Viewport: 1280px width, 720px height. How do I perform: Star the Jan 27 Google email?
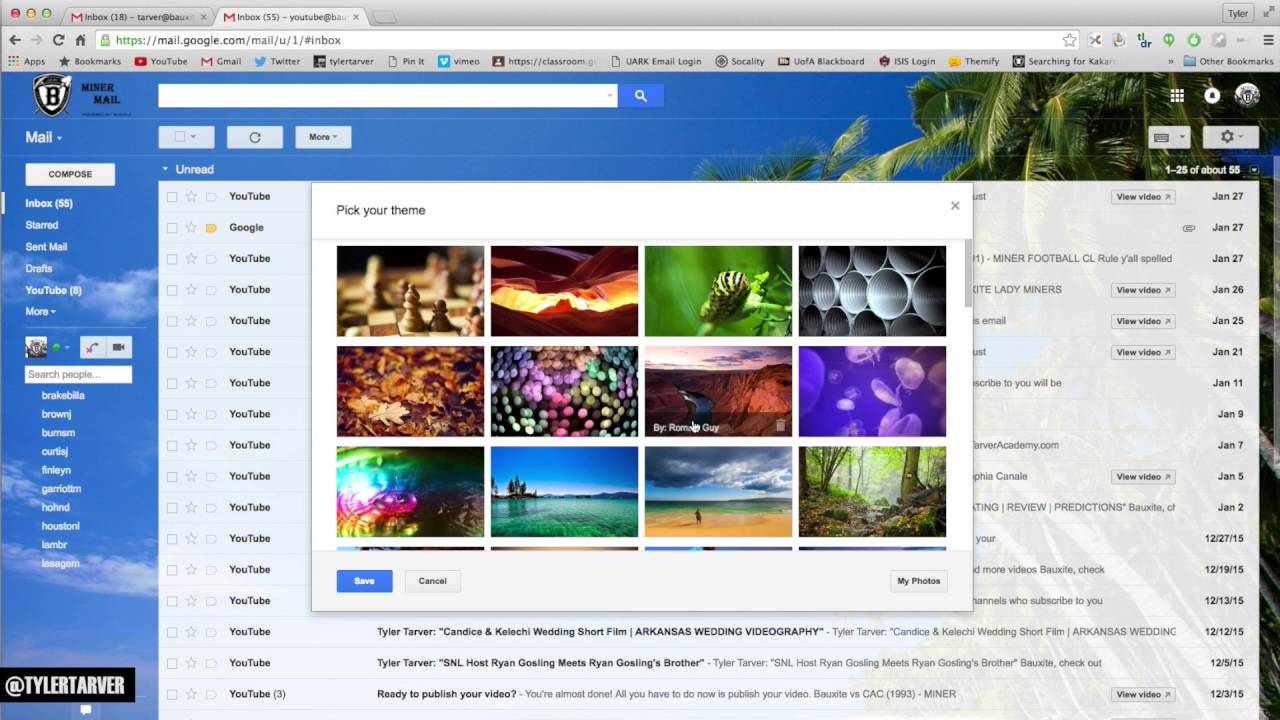pos(191,227)
